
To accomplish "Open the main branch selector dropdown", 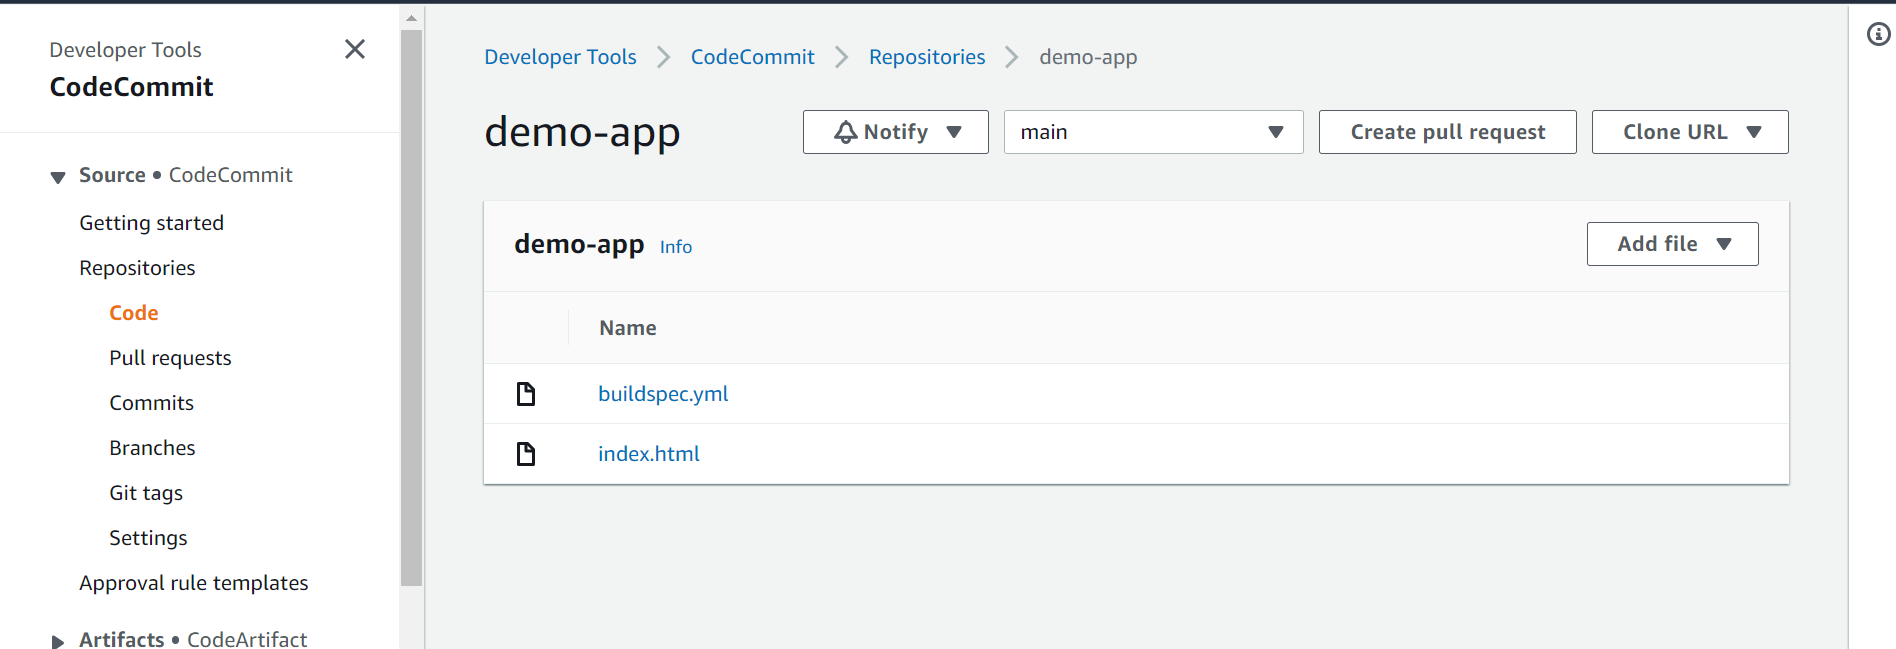I will click(1153, 132).
